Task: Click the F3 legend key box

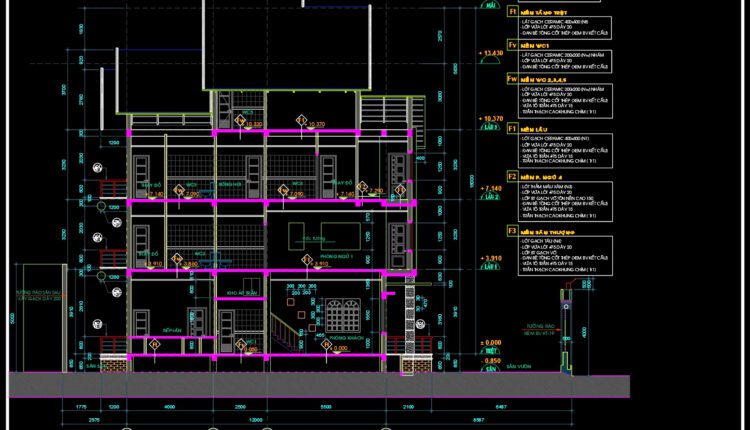Action: click(x=512, y=231)
